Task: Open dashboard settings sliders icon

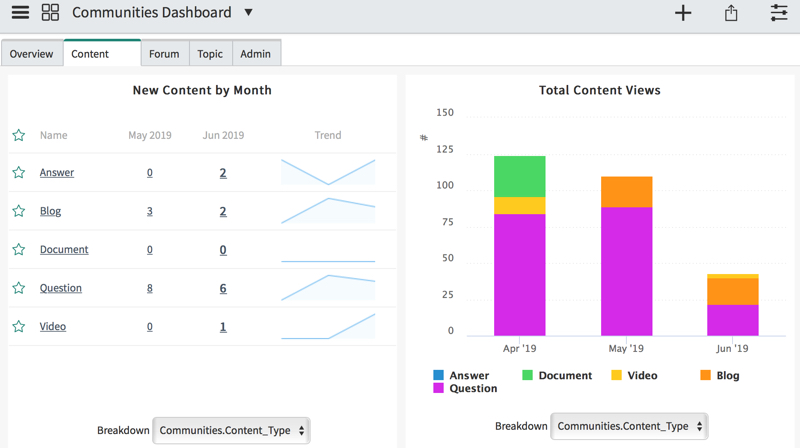Action: tap(779, 13)
